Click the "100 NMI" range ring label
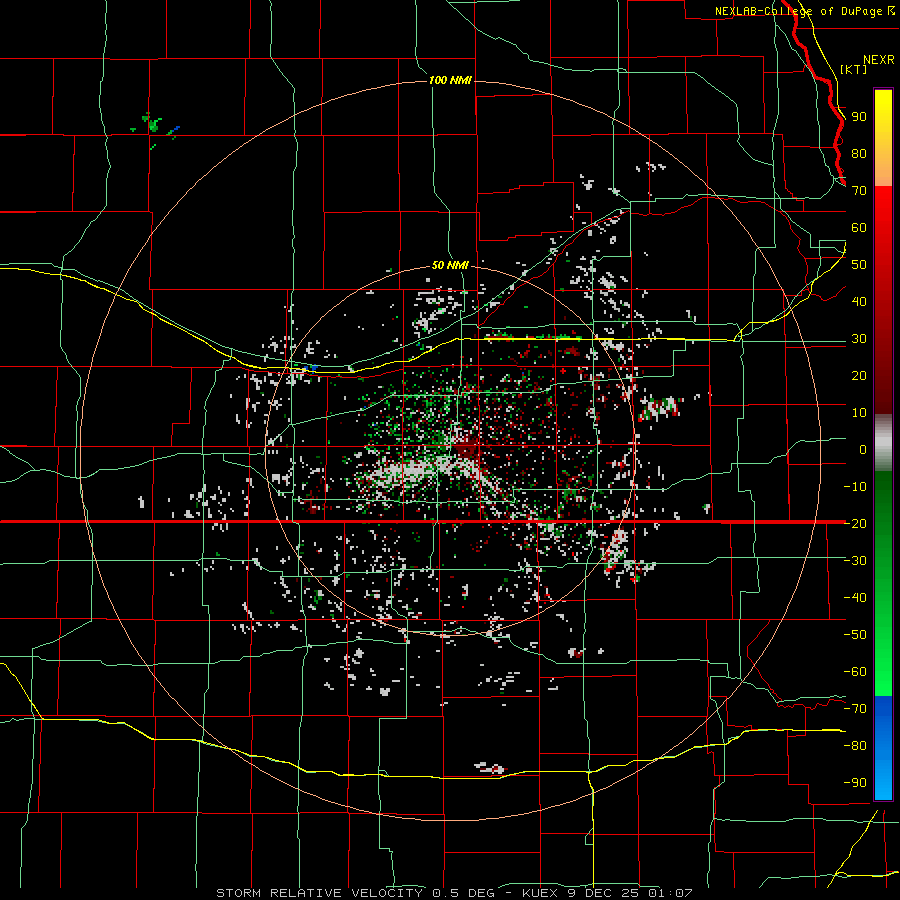Image resolution: width=900 pixels, height=900 pixels. pos(450,80)
